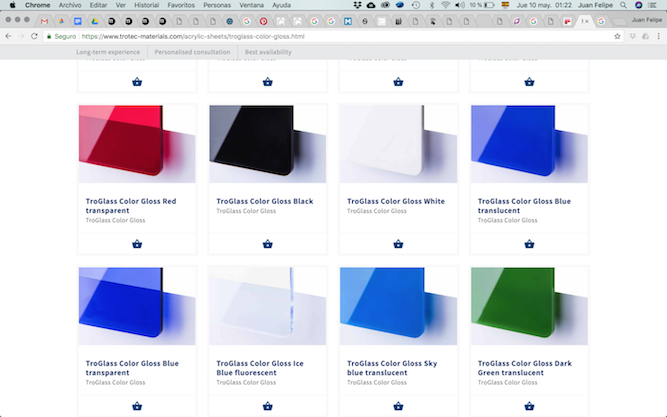Select the Long-term experience tab
This screenshot has height=417, width=667.
click(x=108, y=52)
